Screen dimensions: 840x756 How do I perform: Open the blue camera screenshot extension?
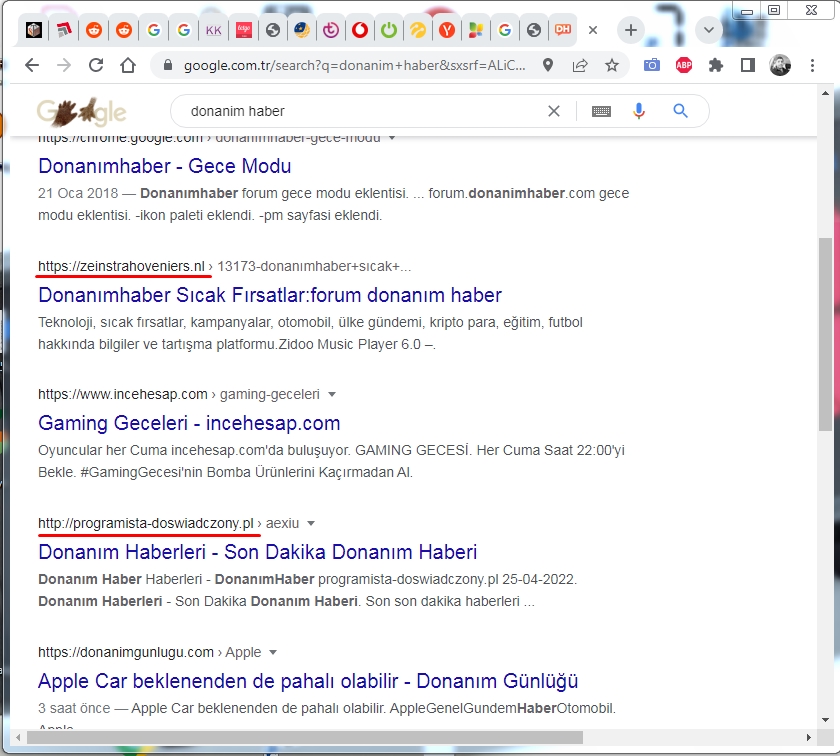point(651,65)
